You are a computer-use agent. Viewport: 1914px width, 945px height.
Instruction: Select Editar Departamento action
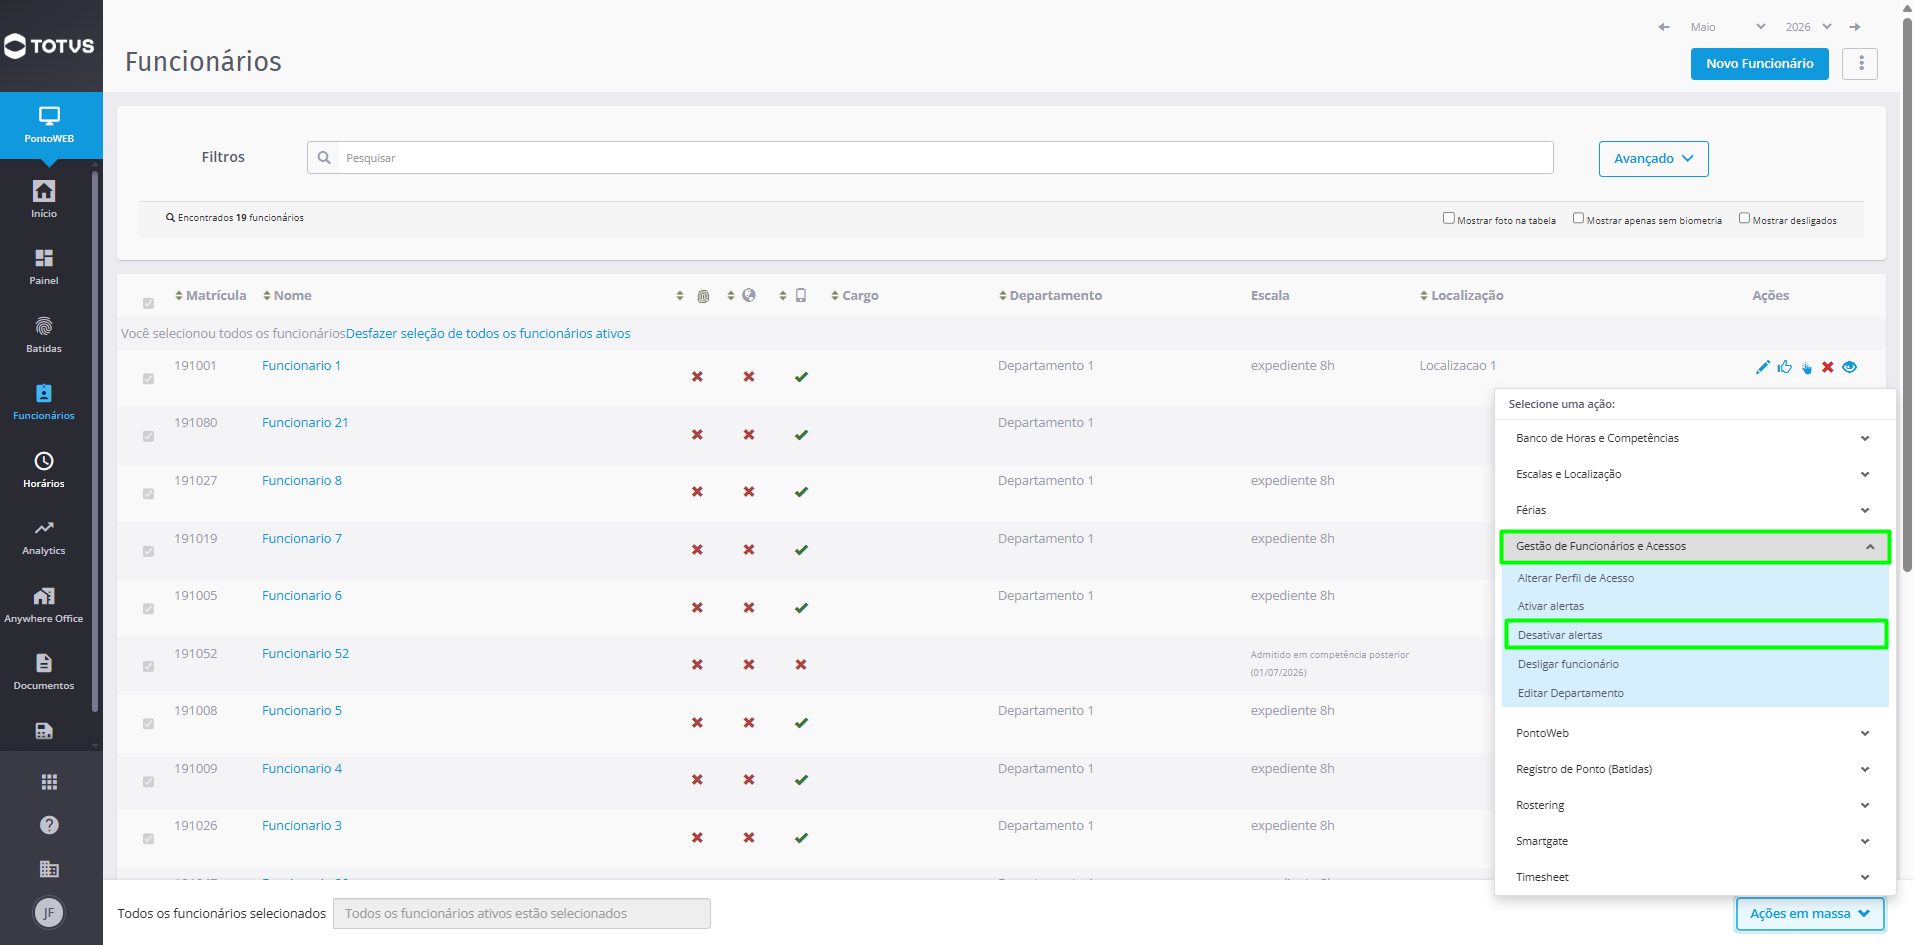coord(1694,693)
